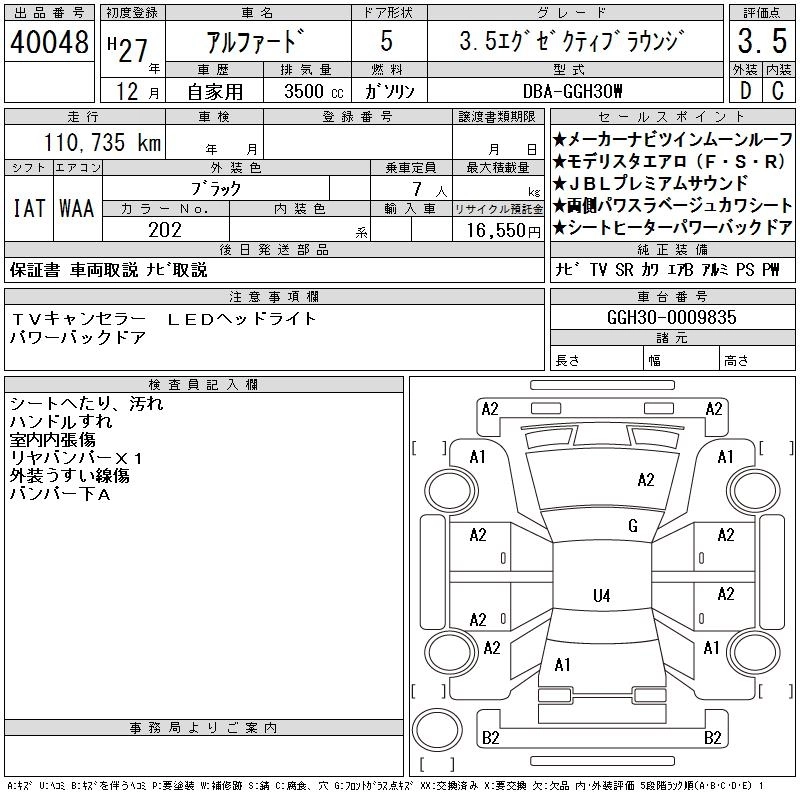Select the interior grade C cell
Screen dimensions: 800x800
click(778, 90)
